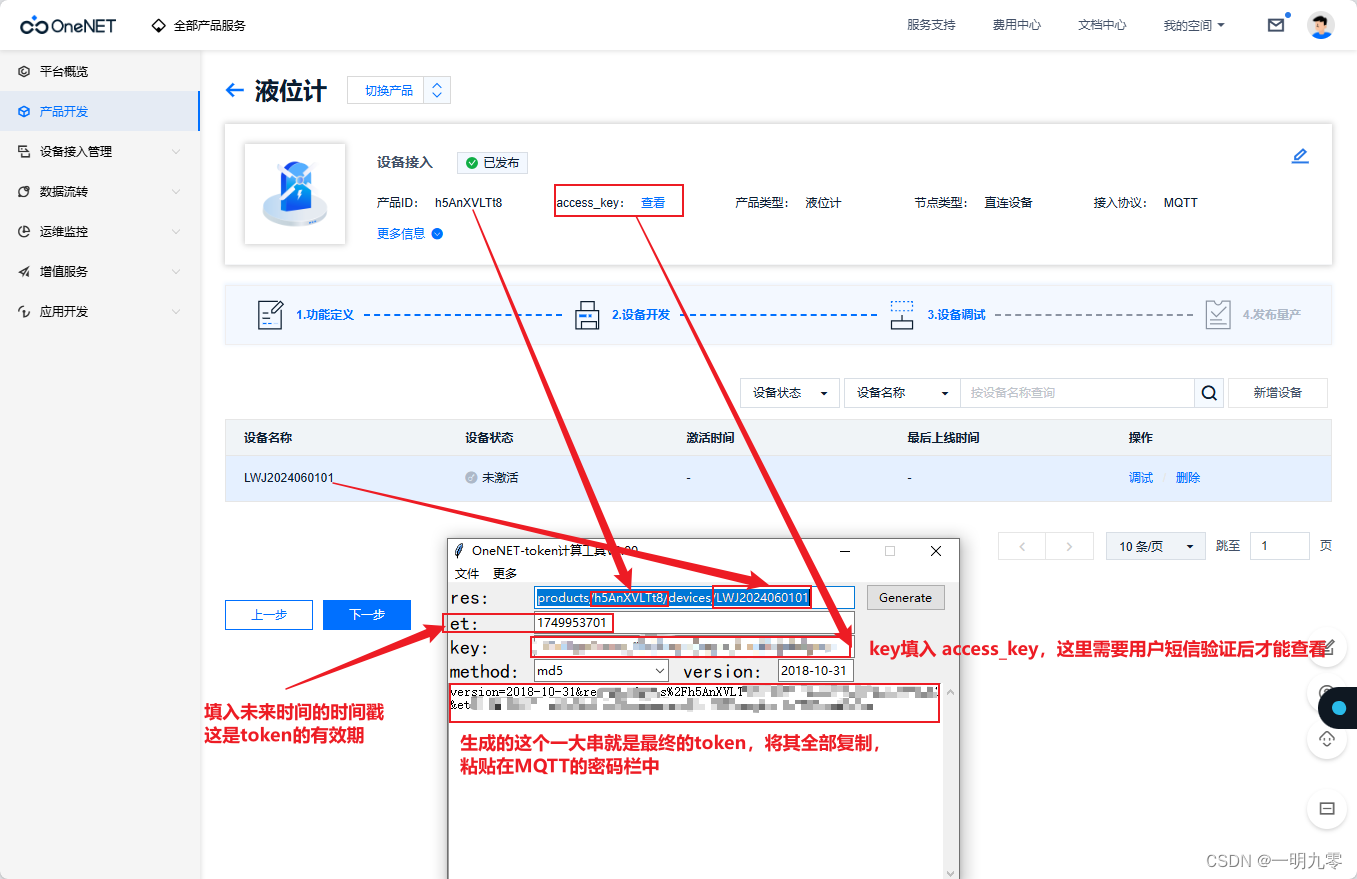Expand 应用开发 in the sidebar
This screenshot has height=879, width=1357.
(100, 311)
